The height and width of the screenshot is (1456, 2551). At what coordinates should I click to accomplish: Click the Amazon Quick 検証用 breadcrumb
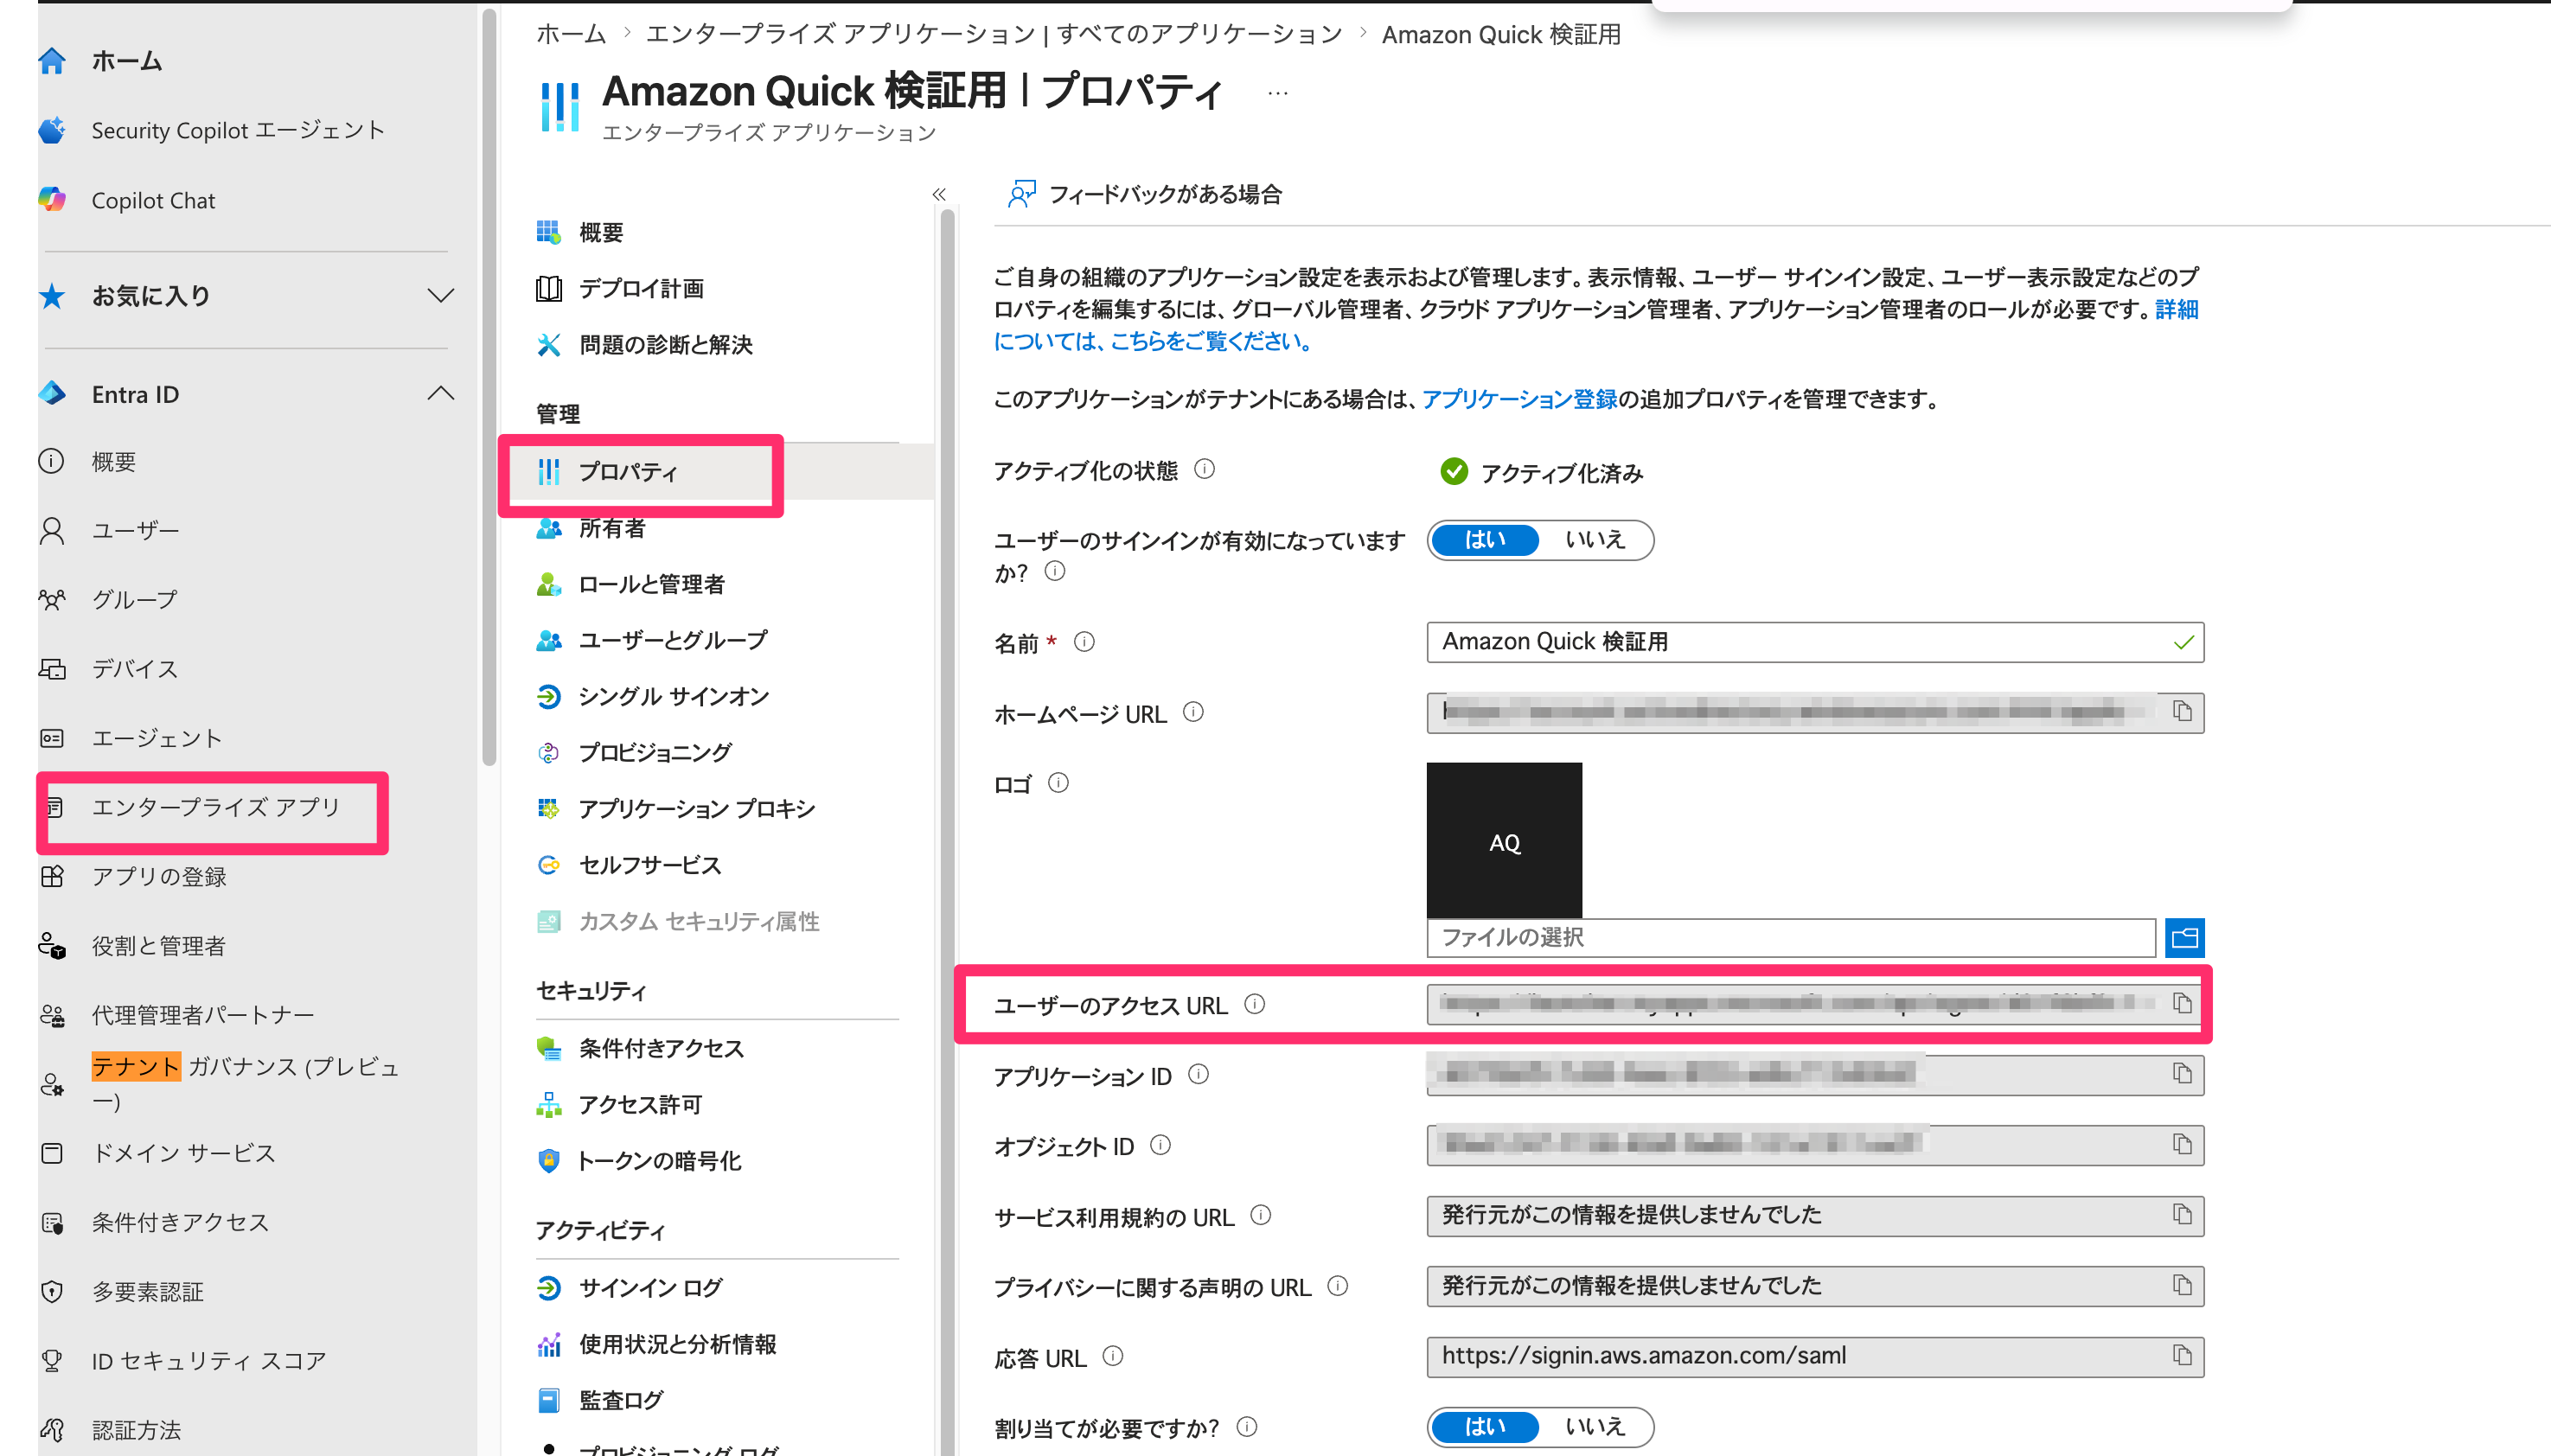[1501, 34]
